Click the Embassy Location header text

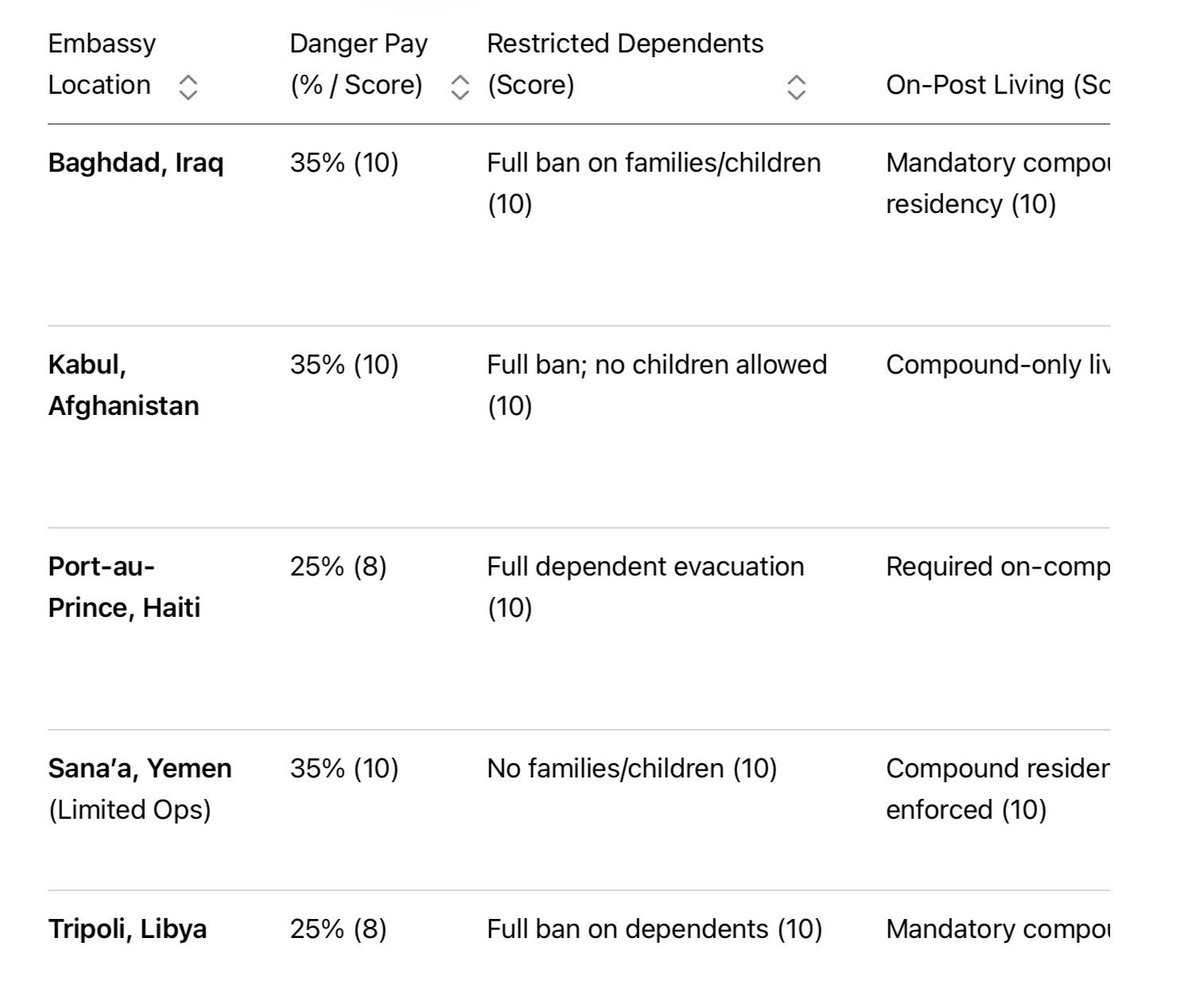click(x=102, y=64)
